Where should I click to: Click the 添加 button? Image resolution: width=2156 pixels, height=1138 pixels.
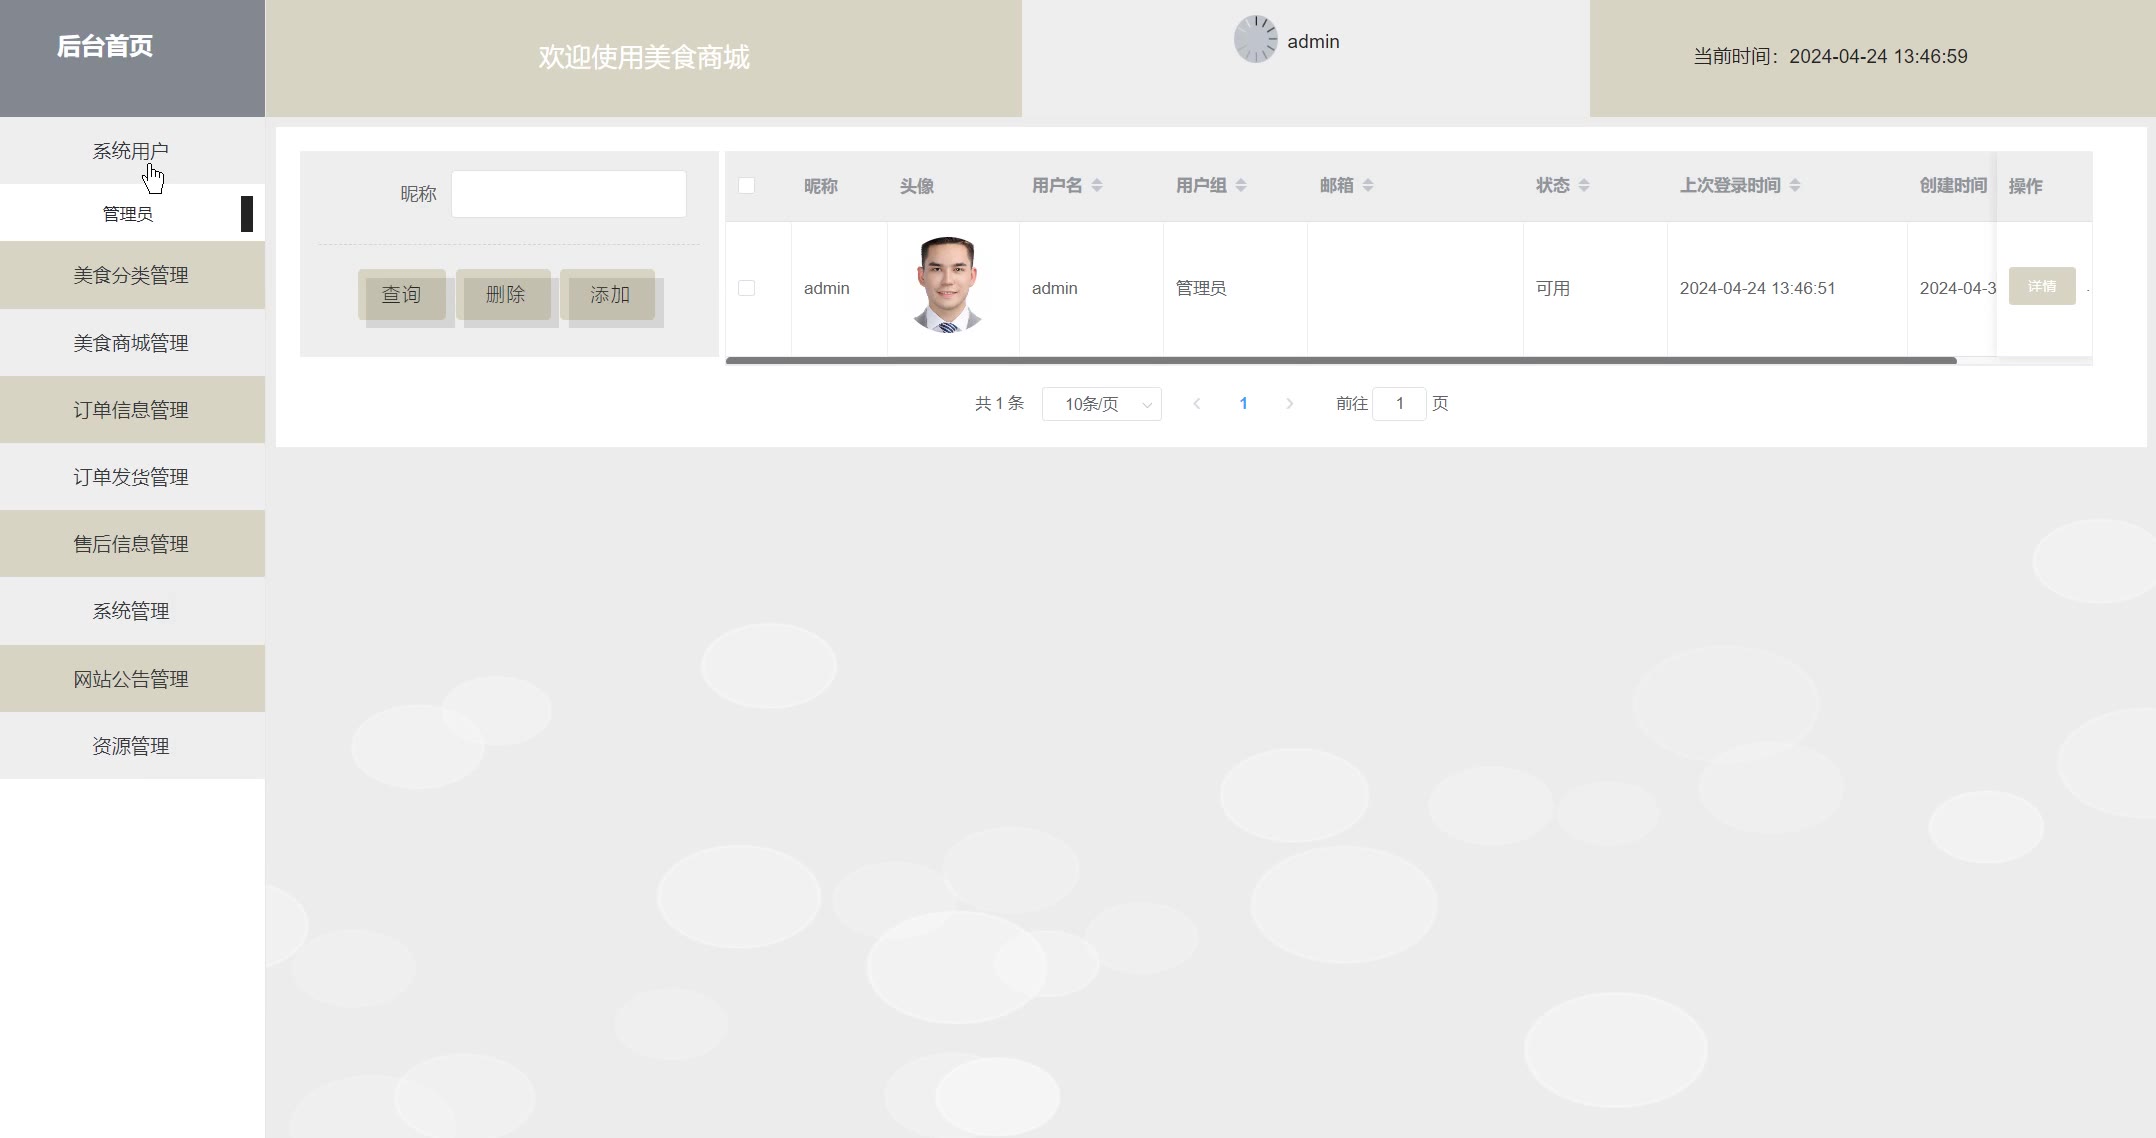[x=609, y=294]
